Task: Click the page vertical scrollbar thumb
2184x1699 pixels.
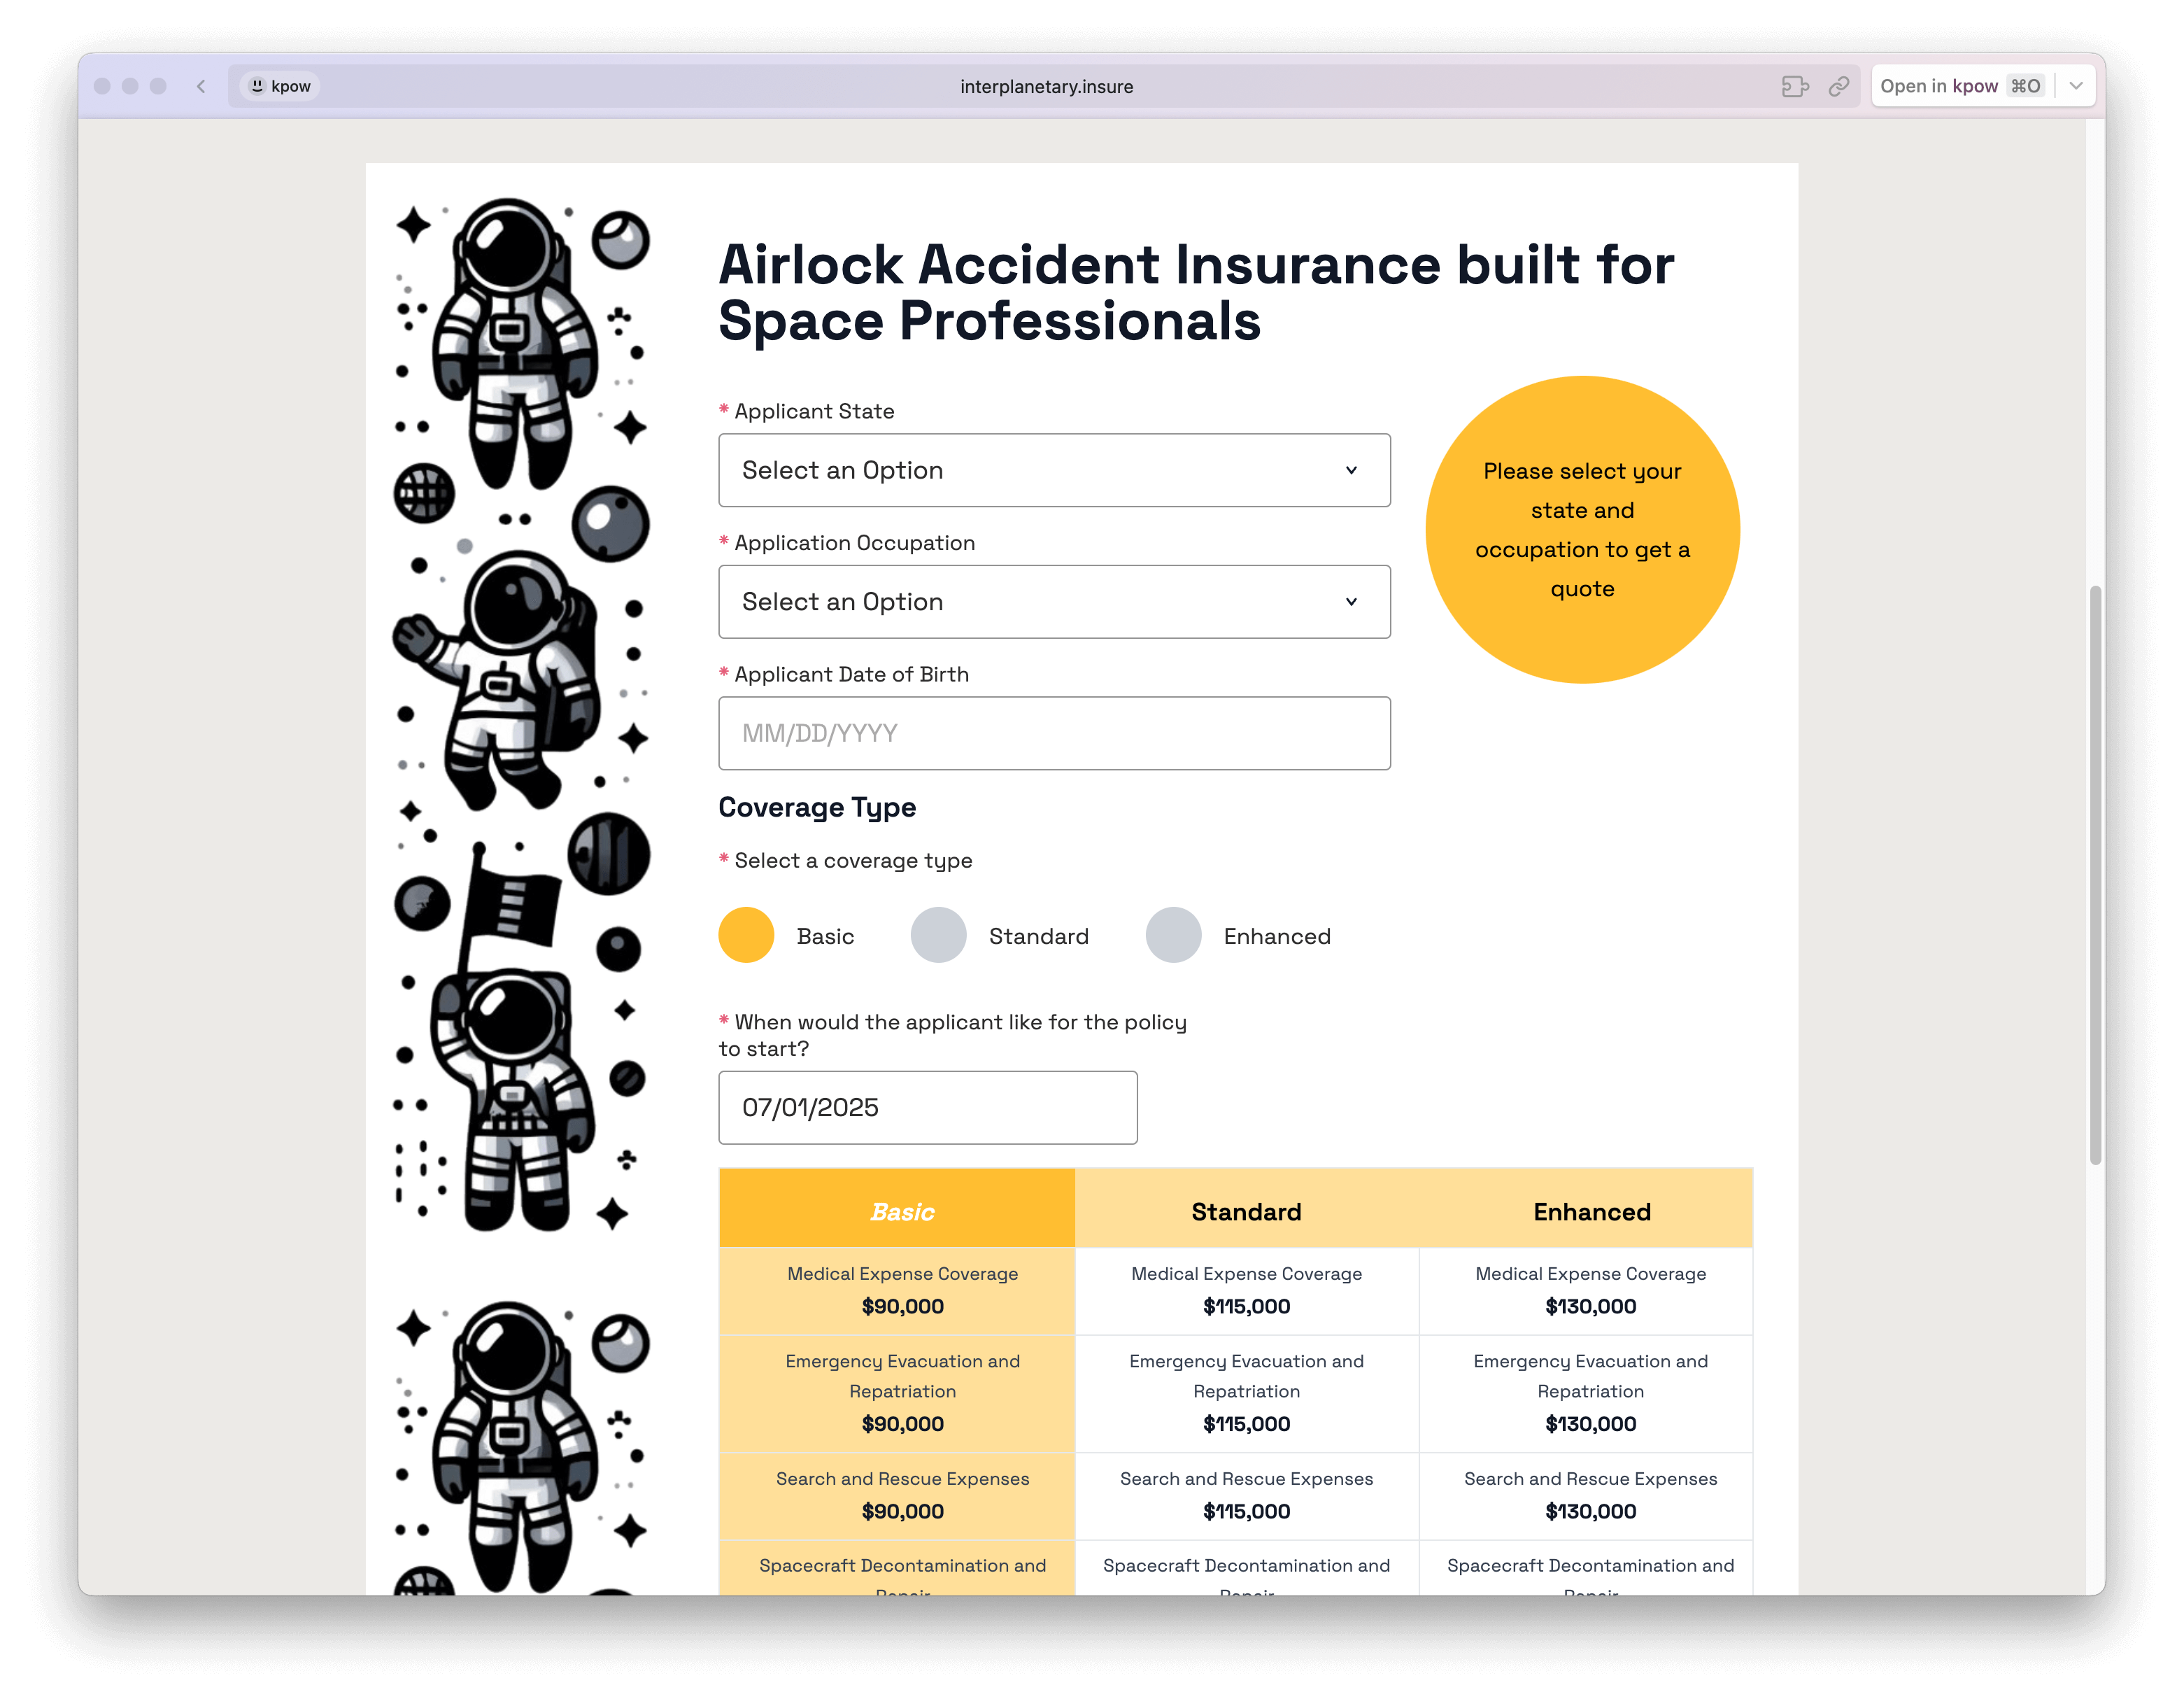Action: click(2096, 875)
